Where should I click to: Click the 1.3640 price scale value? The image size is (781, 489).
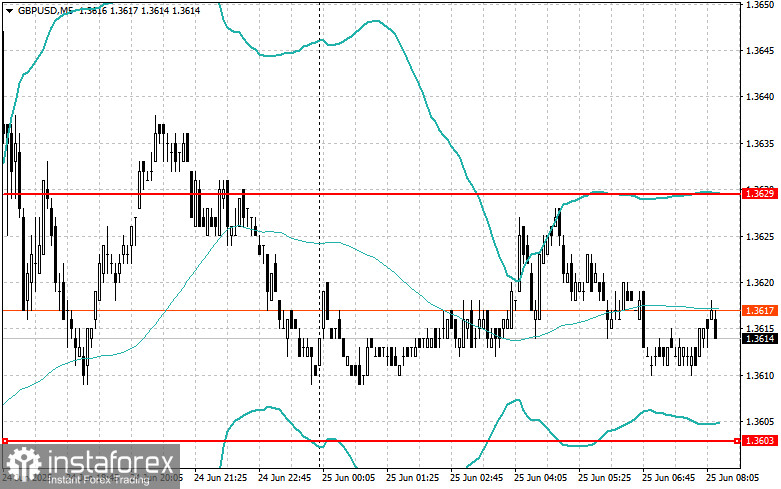click(x=760, y=97)
